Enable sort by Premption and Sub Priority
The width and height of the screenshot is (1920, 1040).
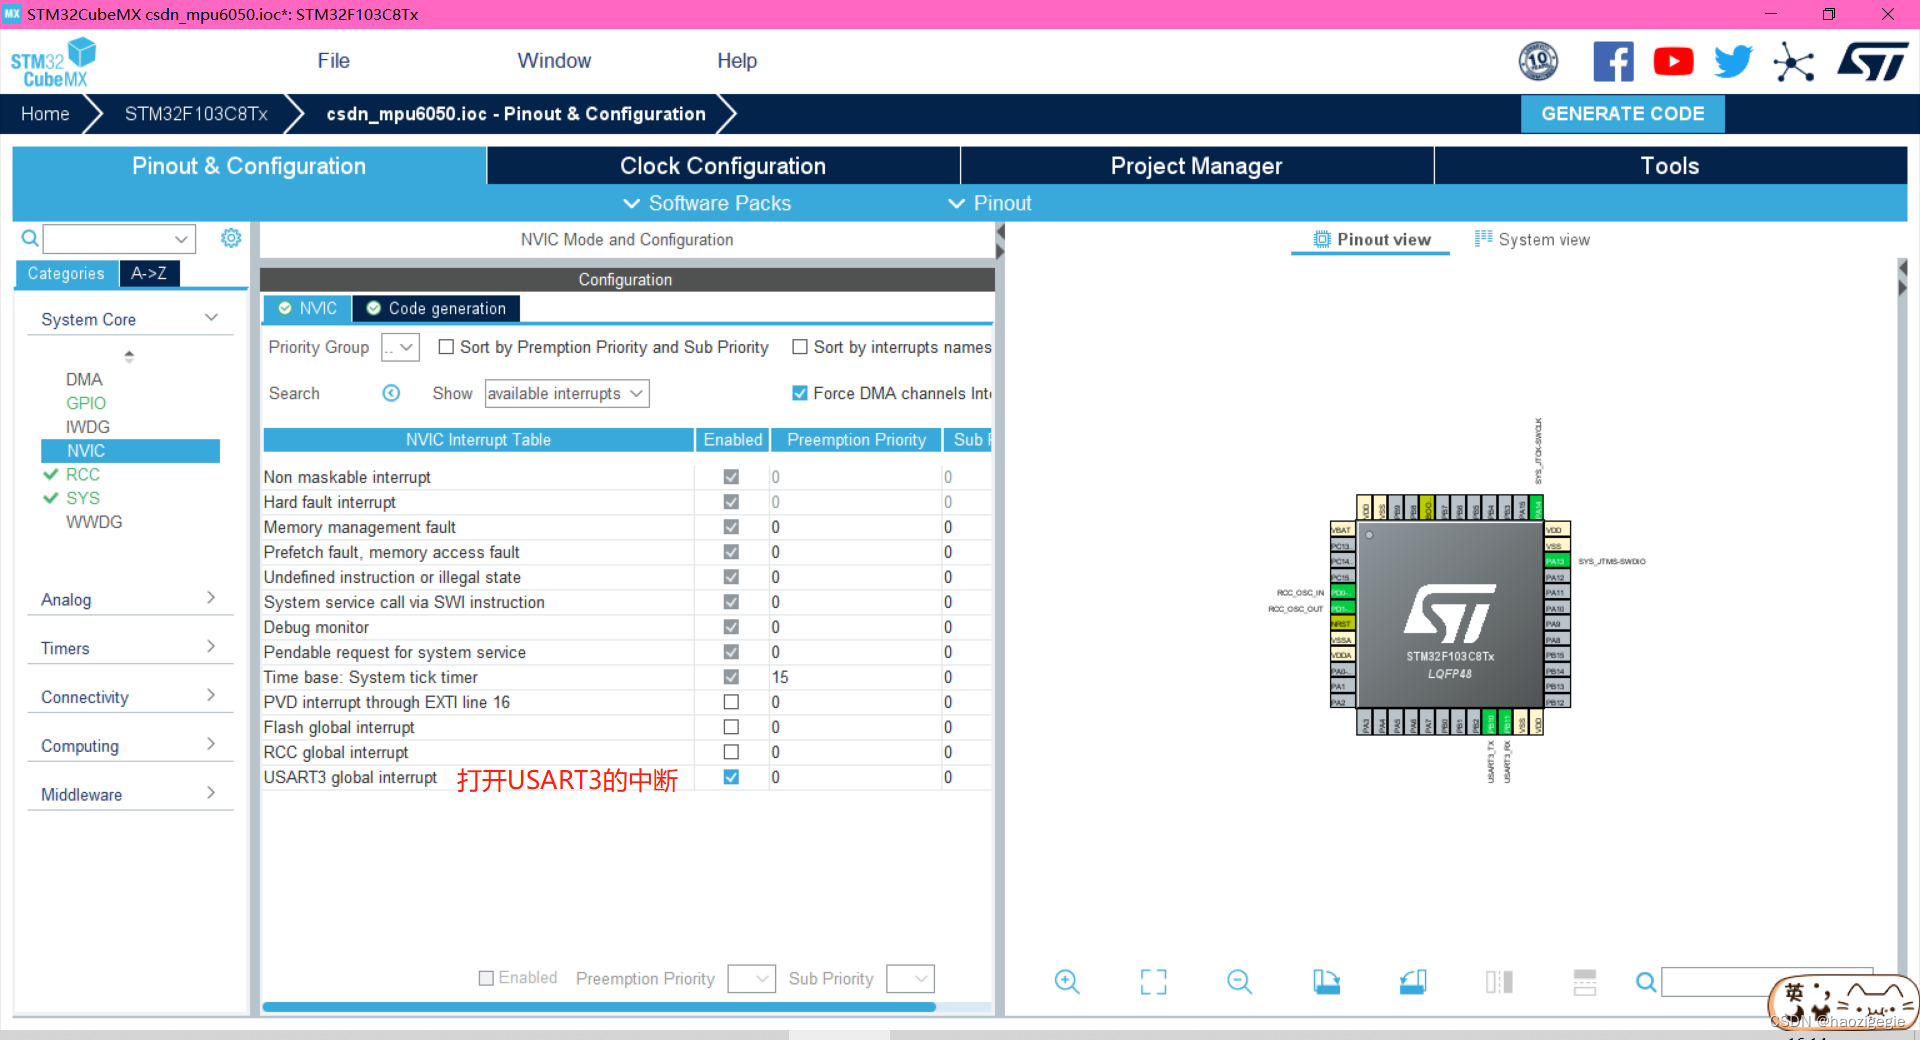pos(446,347)
